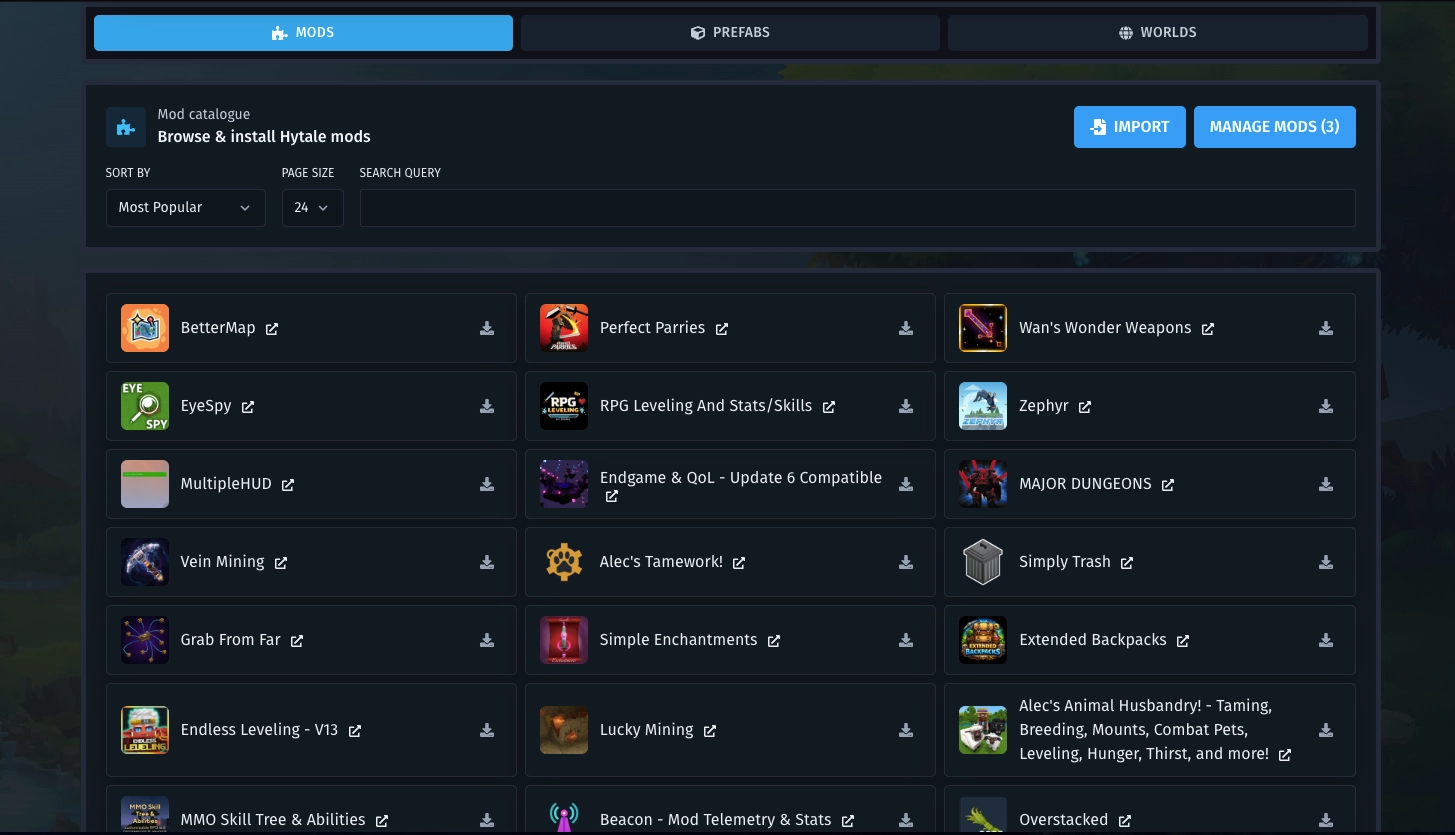Download the EyeSpy mod
The height and width of the screenshot is (835, 1455).
coord(487,406)
